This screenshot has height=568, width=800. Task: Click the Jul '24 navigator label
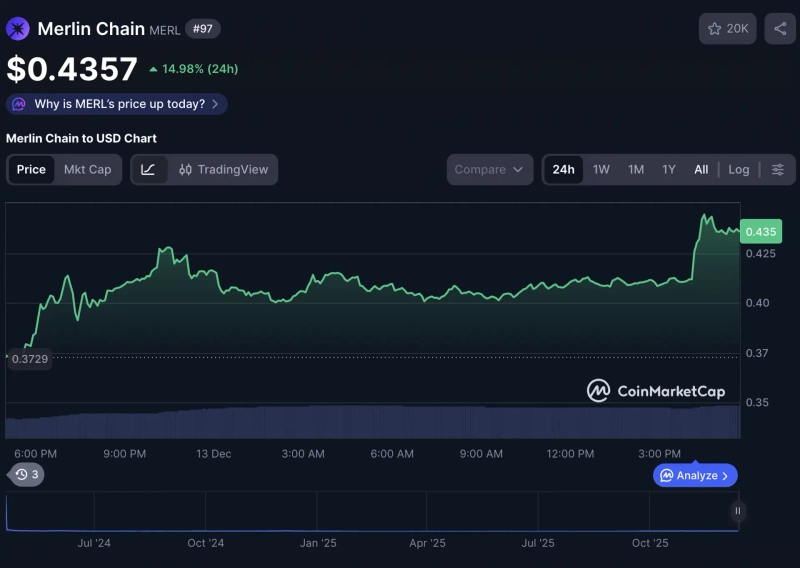(x=94, y=543)
